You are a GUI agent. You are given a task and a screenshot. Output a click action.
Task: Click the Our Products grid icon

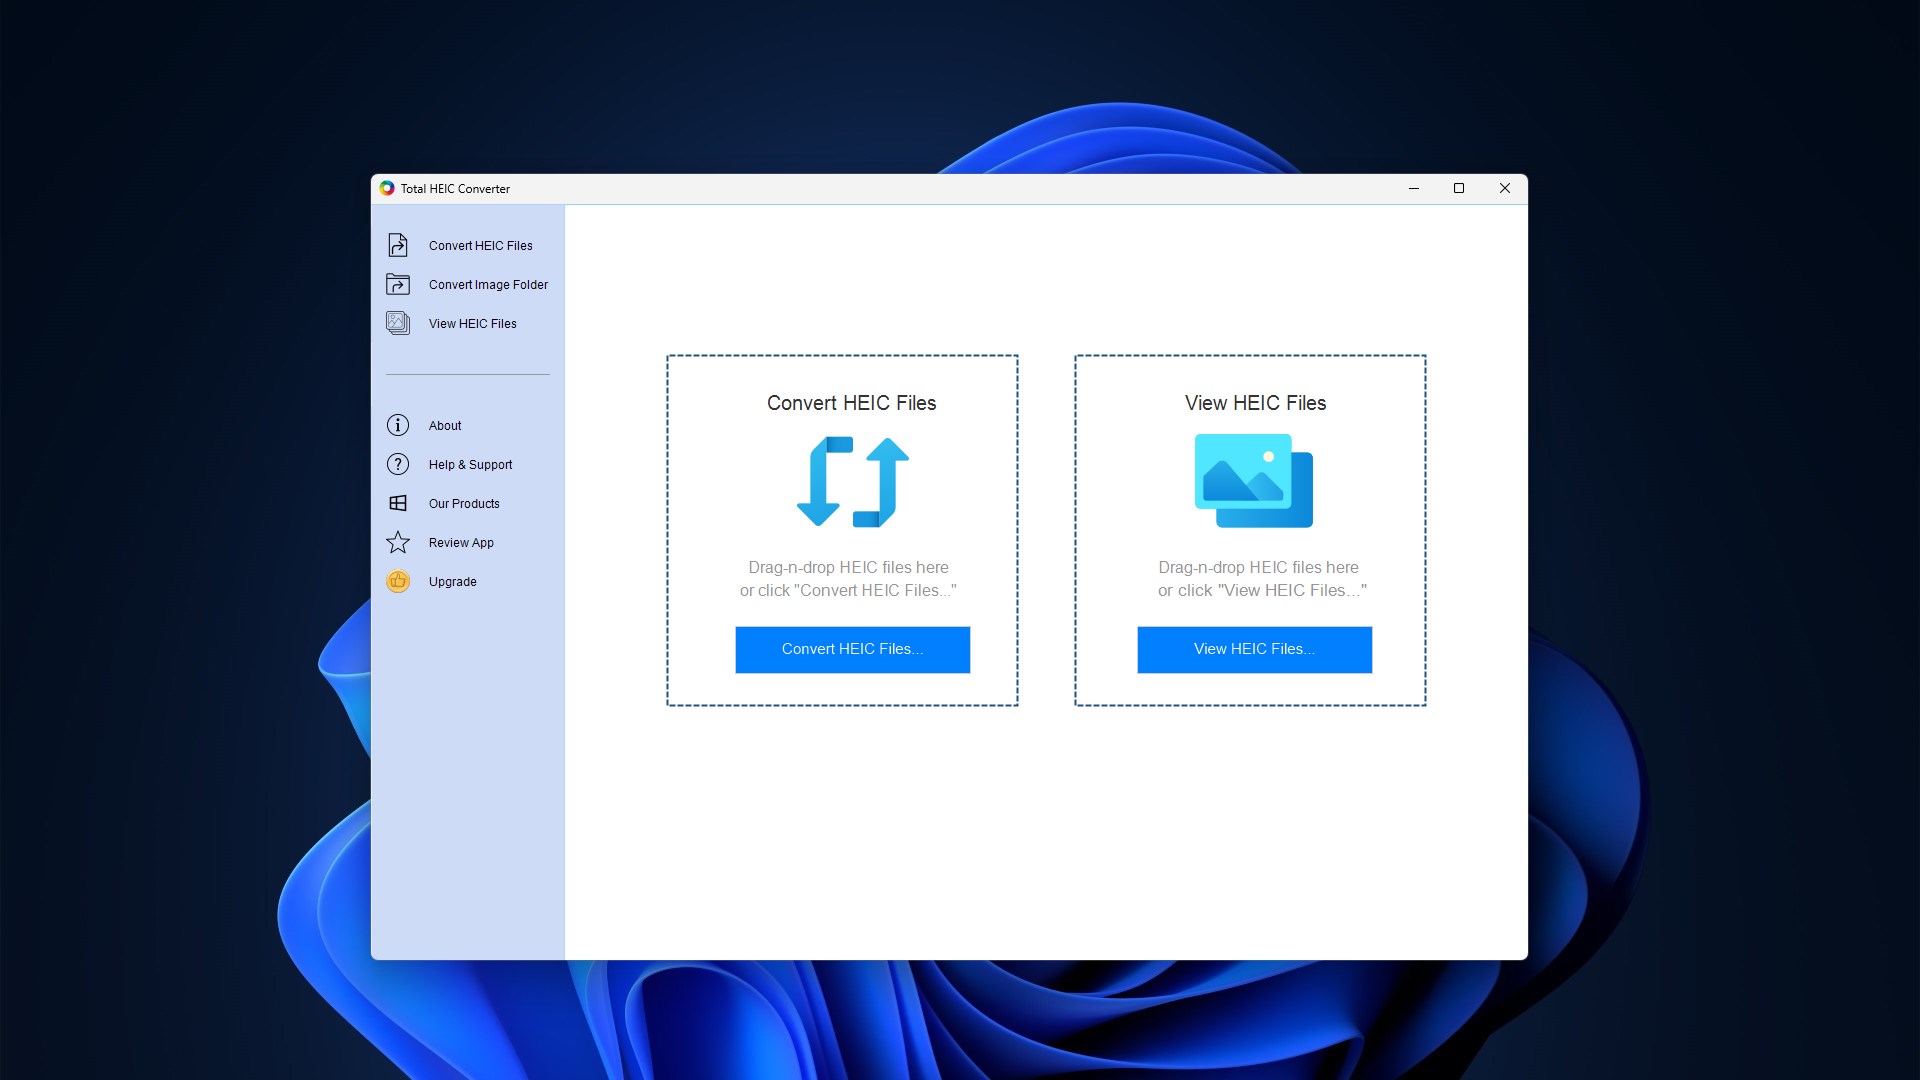(x=398, y=503)
